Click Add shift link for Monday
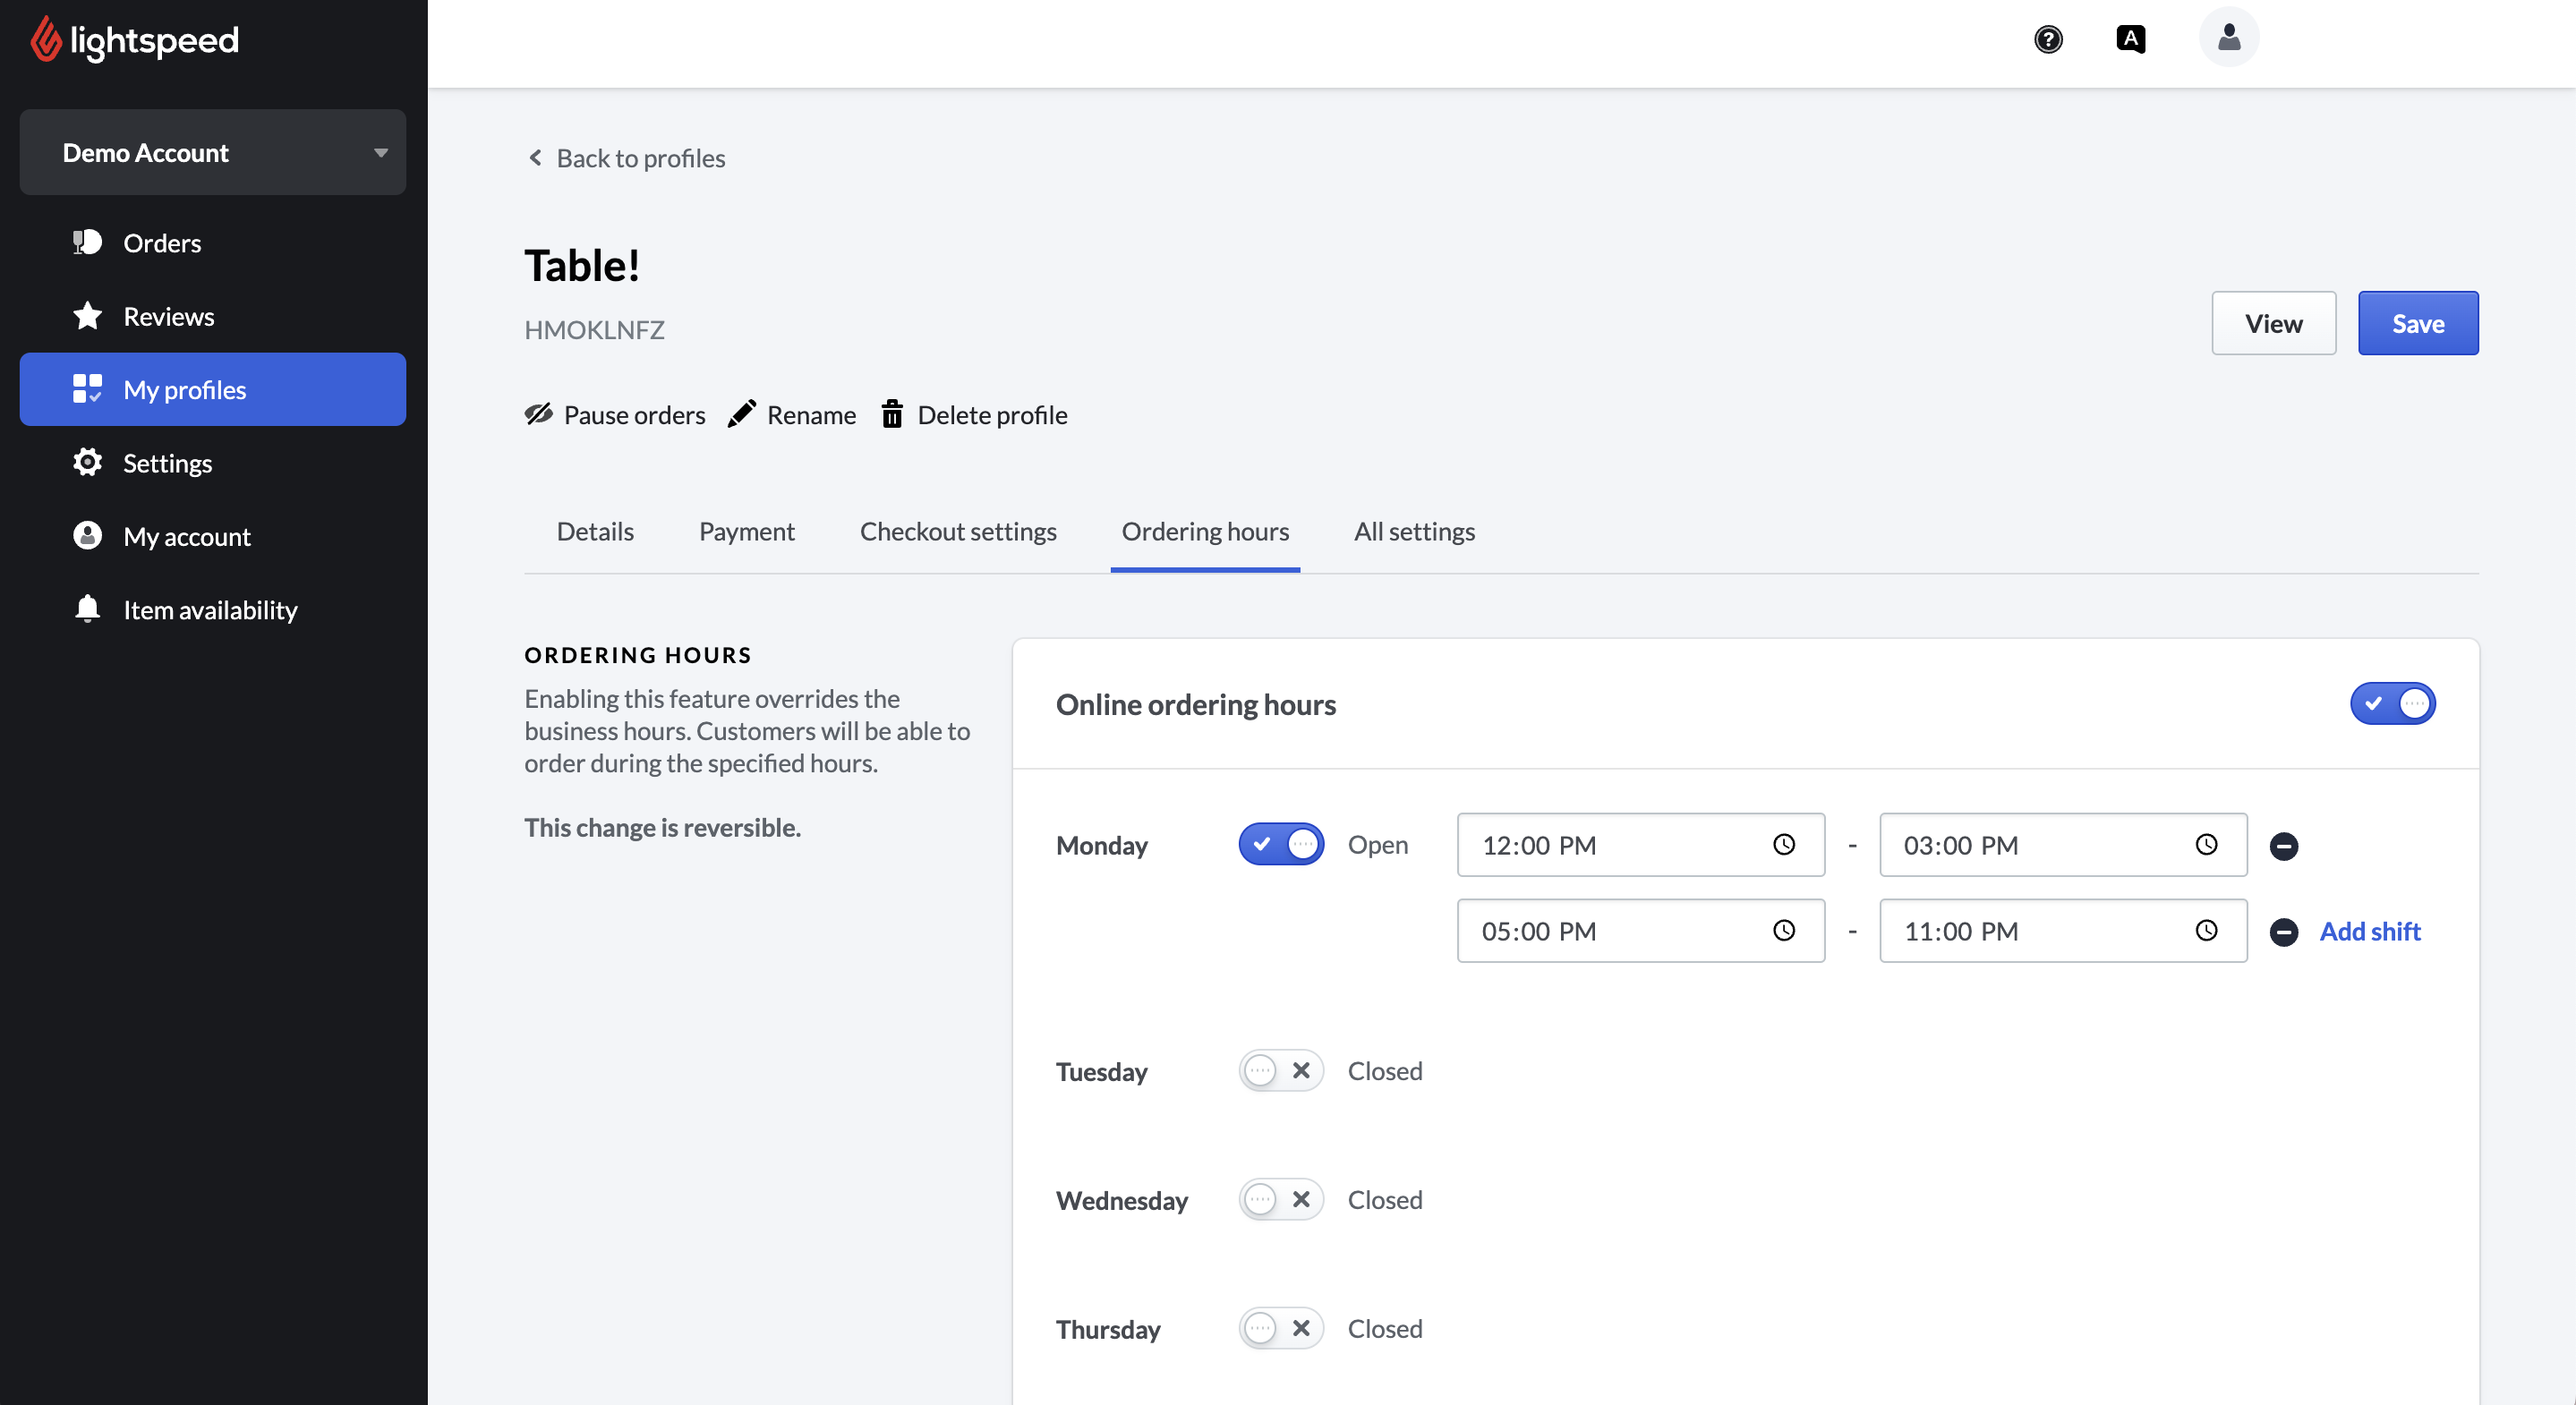Viewport: 2576px width, 1405px height. (x=2370, y=932)
